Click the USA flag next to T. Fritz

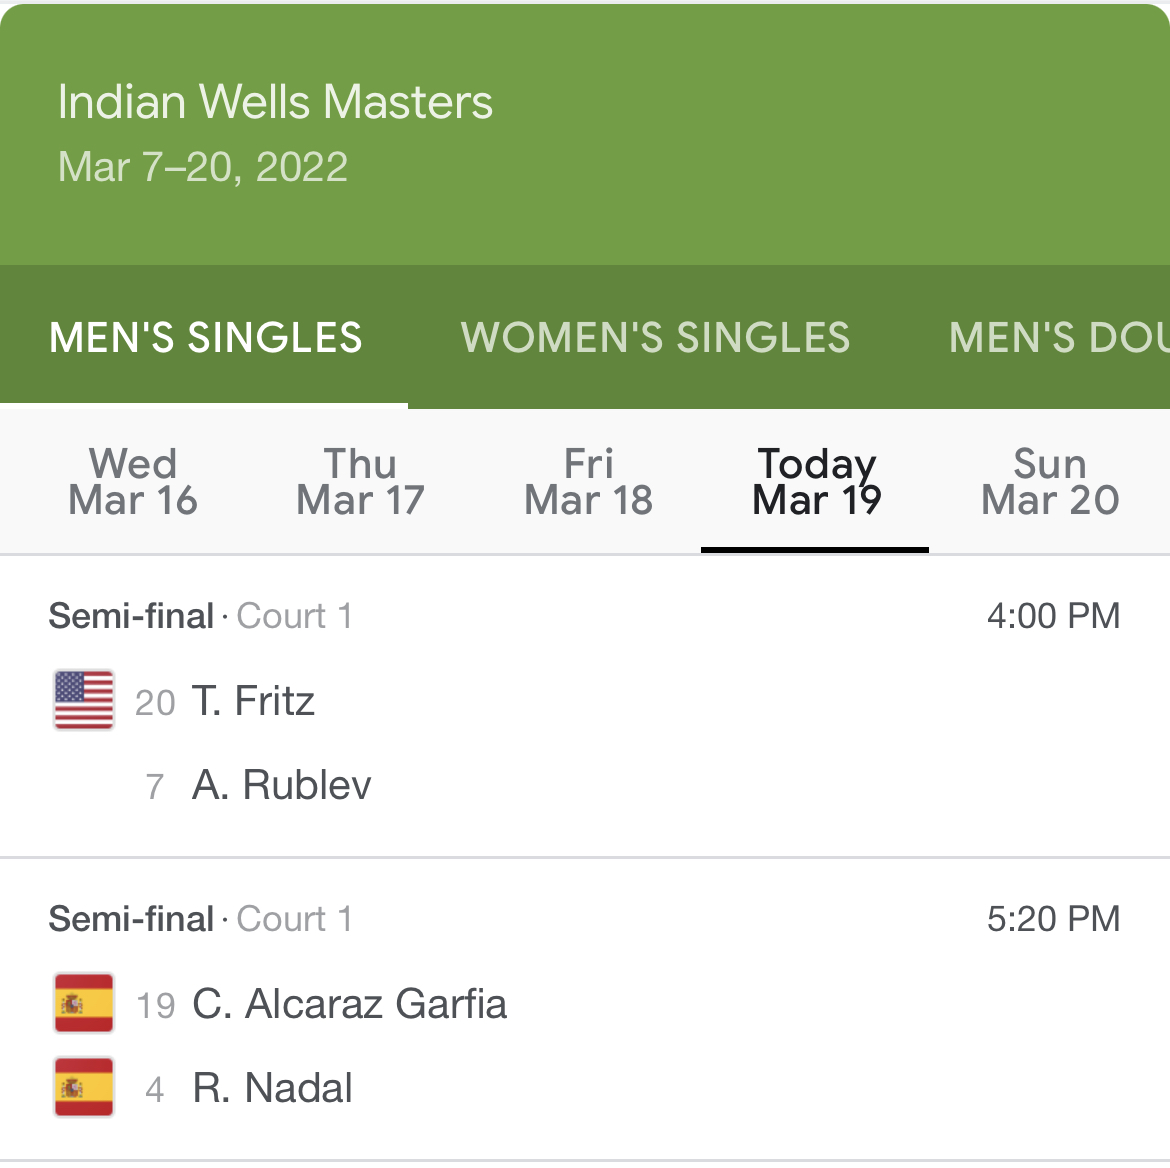coord(84,700)
